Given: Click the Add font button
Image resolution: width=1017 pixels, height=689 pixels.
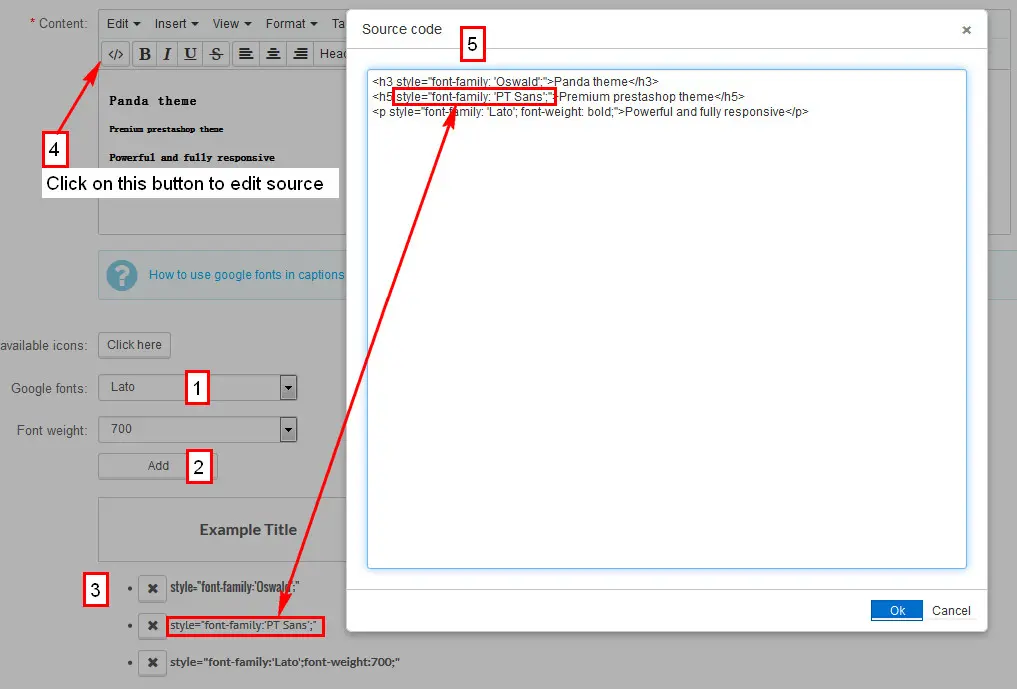Looking at the screenshot, I should pyautogui.click(x=157, y=466).
